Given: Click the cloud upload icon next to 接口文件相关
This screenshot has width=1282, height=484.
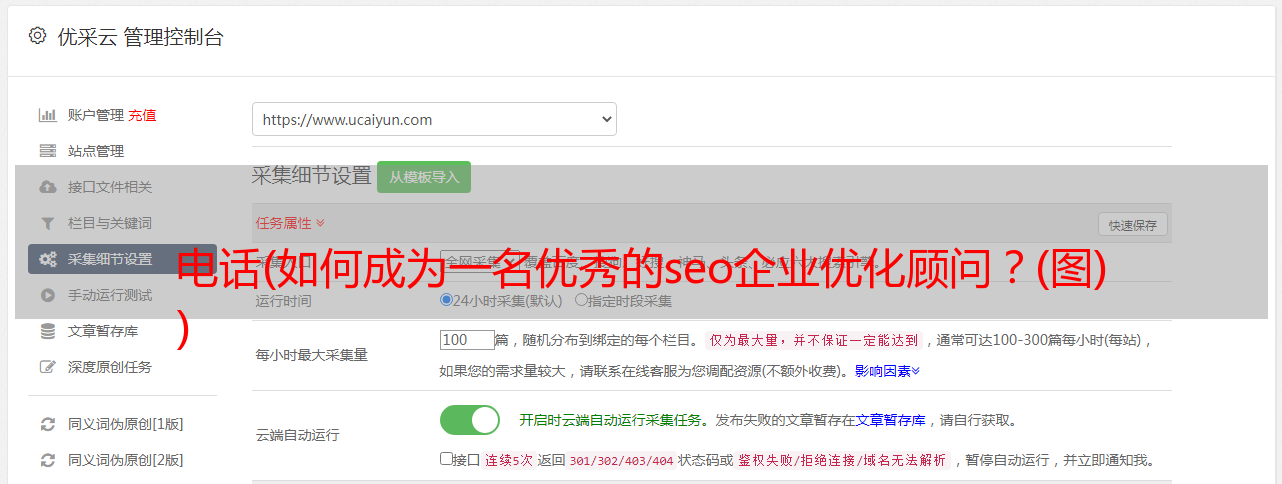Looking at the screenshot, I should (47, 187).
